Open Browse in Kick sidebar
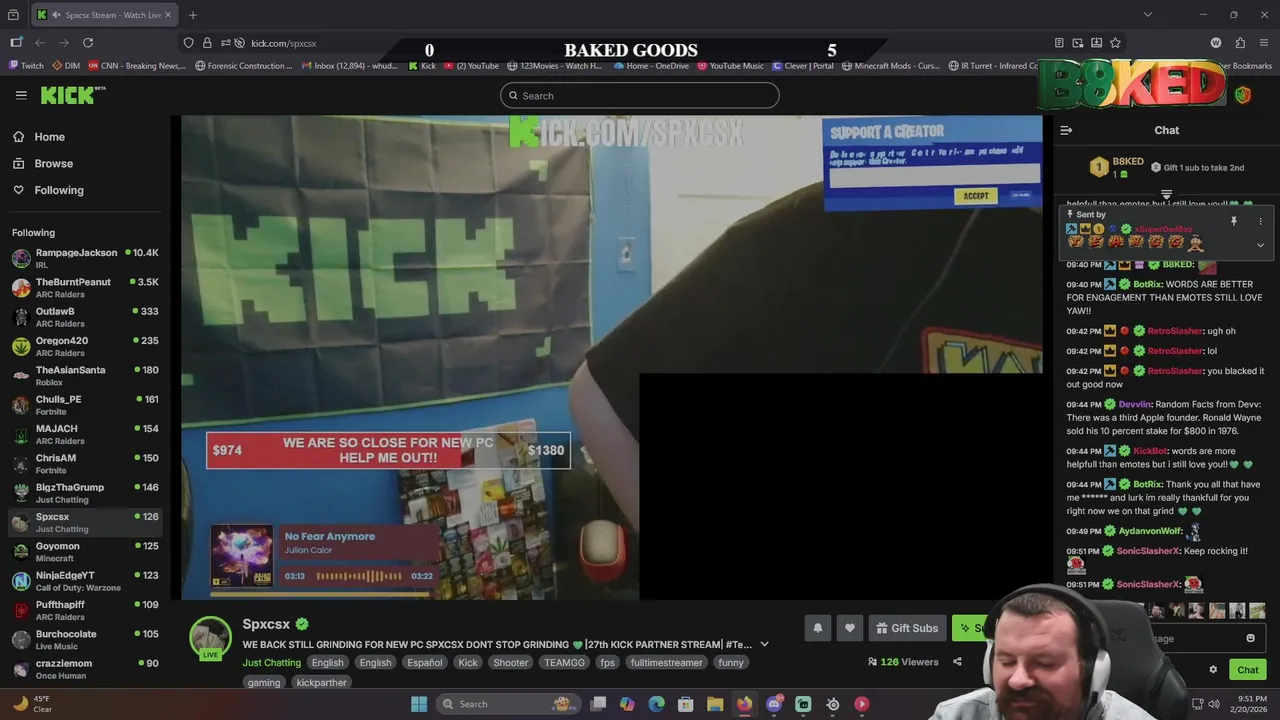This screenshot has width=1280, height=720. coord(53,163)
